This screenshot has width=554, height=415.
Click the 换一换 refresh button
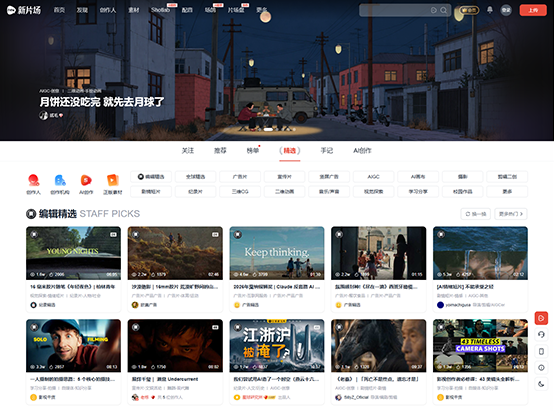475,214
